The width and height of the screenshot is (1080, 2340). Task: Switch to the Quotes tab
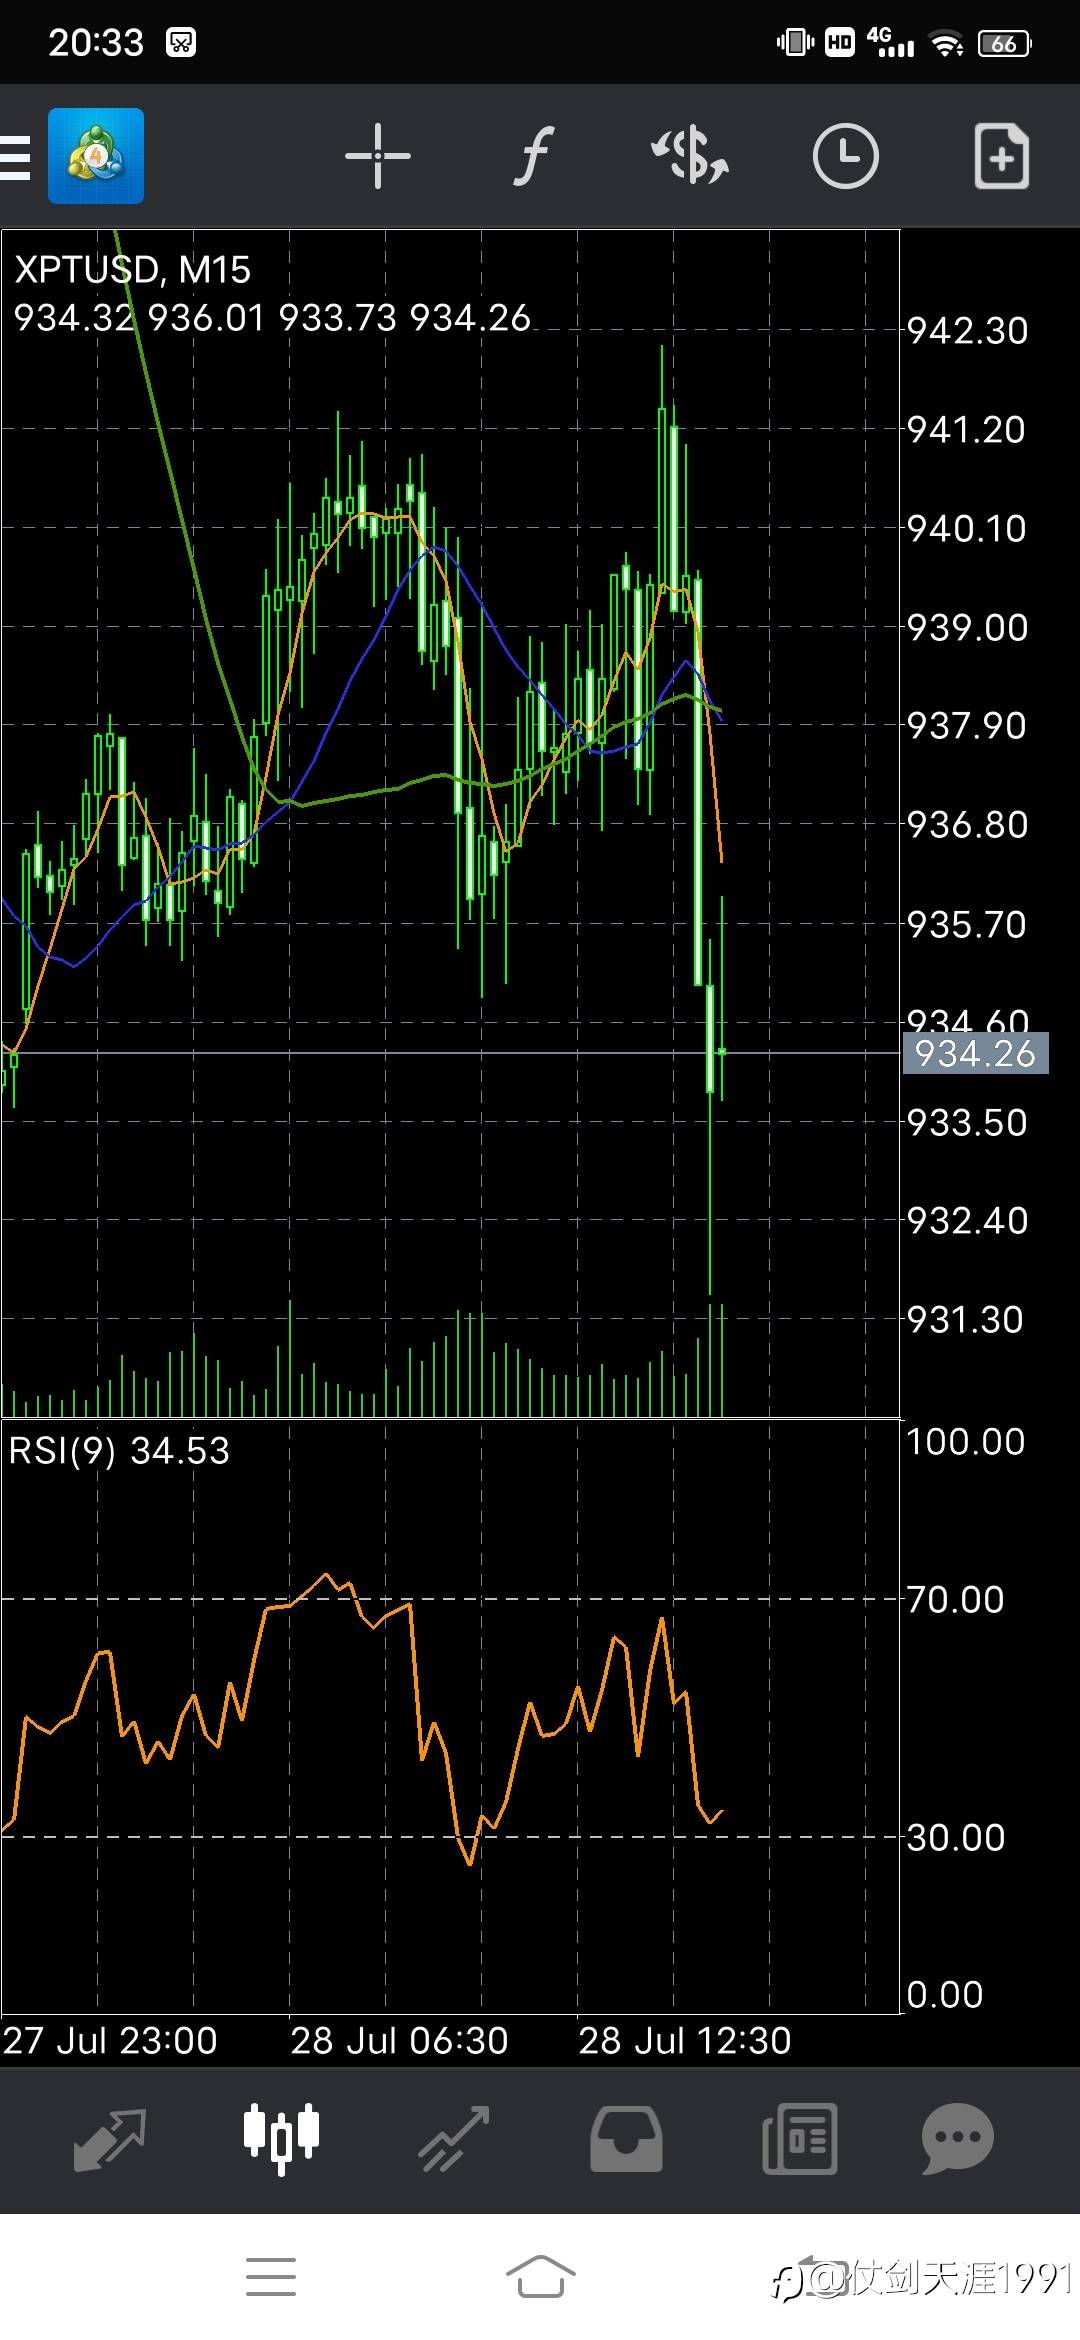coord(110,2138)
